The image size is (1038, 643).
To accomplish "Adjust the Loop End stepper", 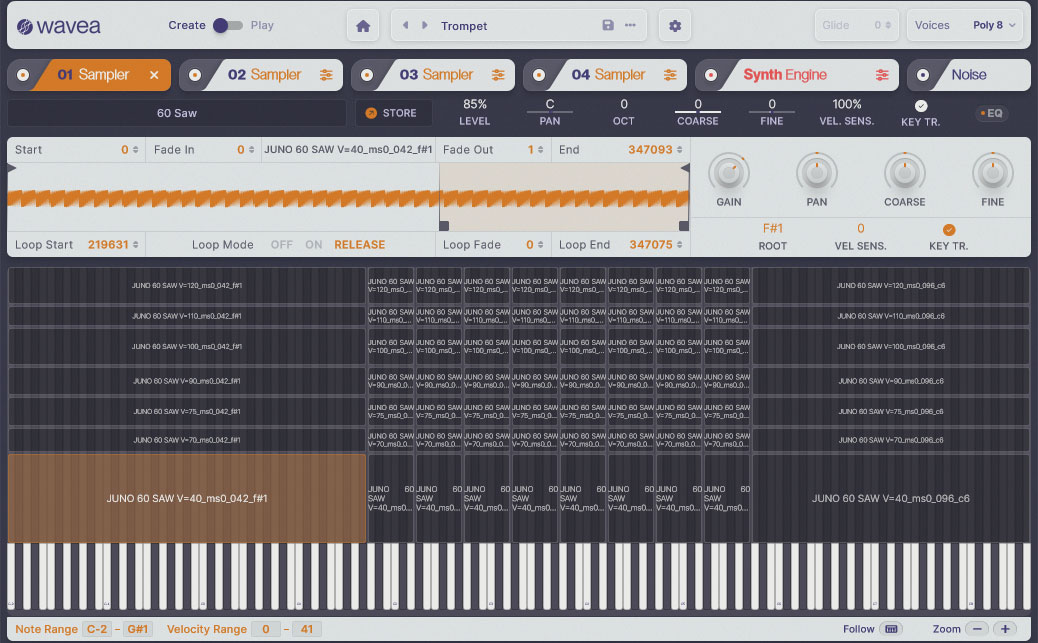I will tap(679, 244).
